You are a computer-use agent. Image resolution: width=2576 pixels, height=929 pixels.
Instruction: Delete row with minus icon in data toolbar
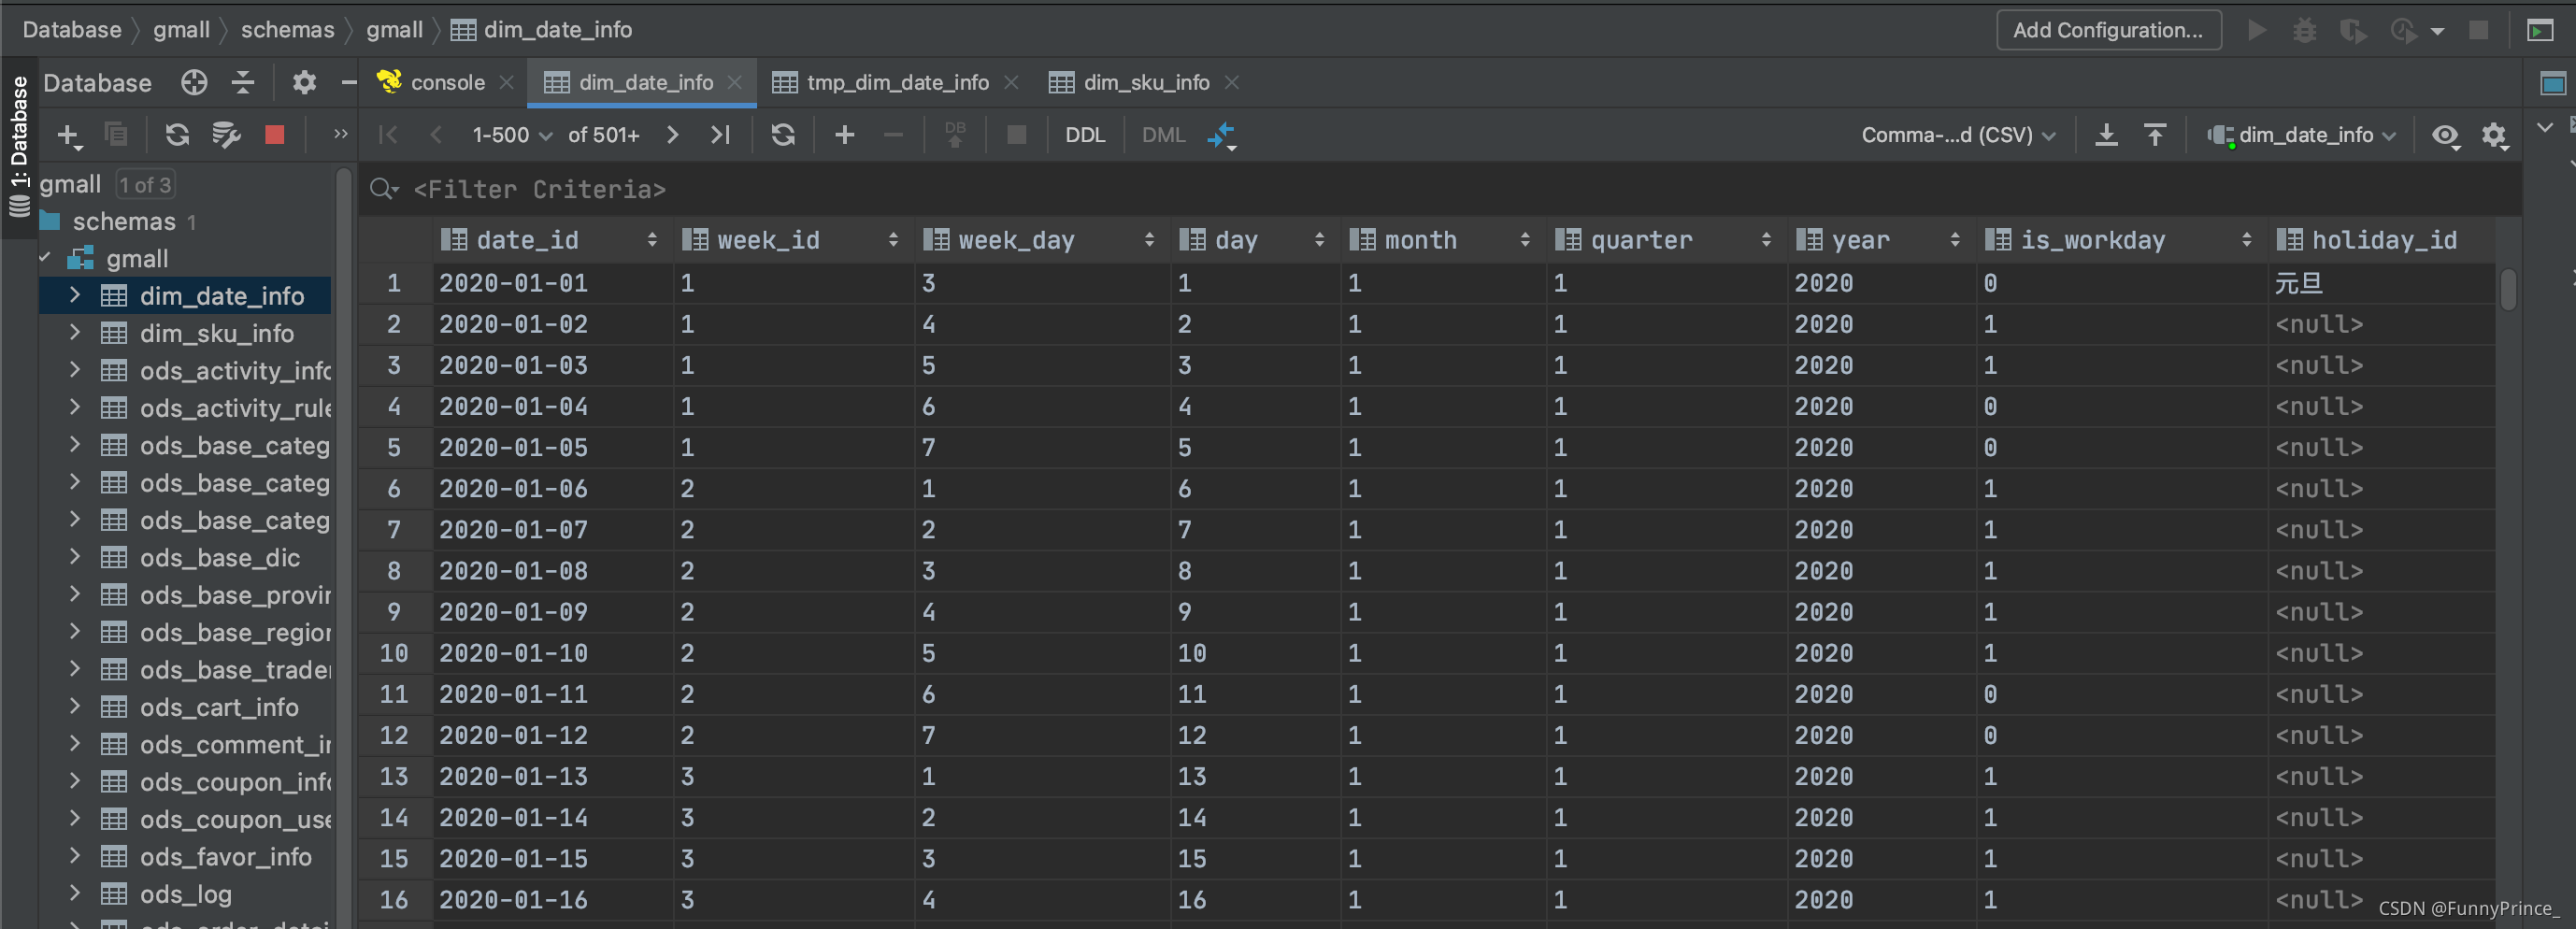pyautogui.click(x=894, y=134)
